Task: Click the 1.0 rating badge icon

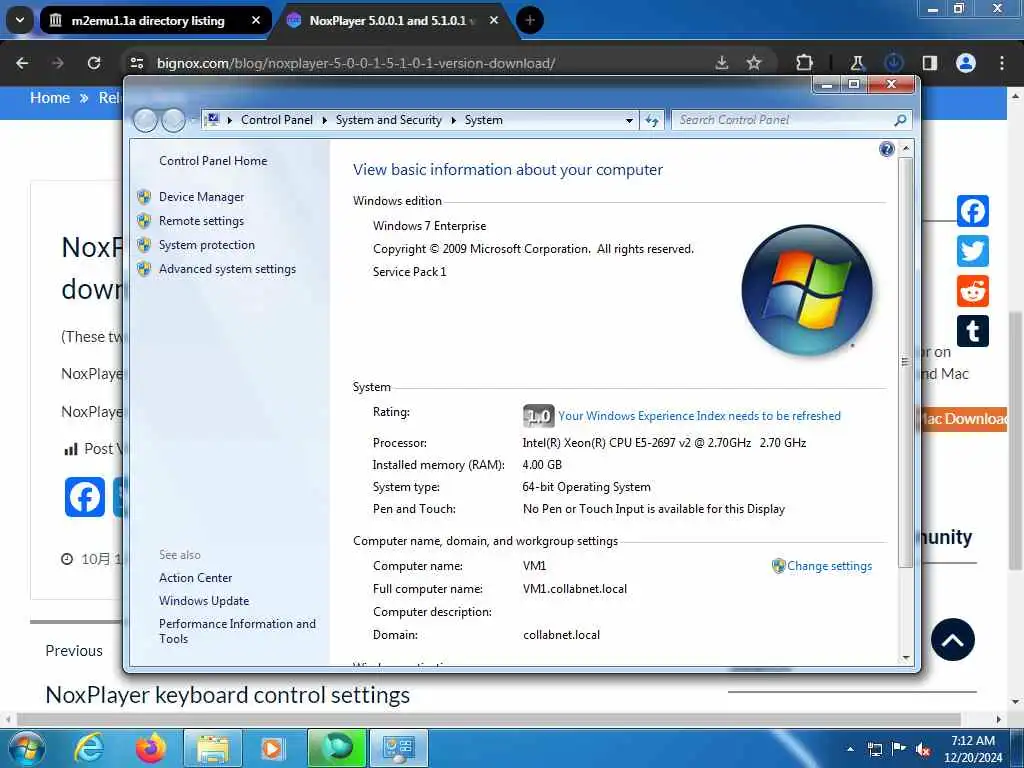Action: 538,416
